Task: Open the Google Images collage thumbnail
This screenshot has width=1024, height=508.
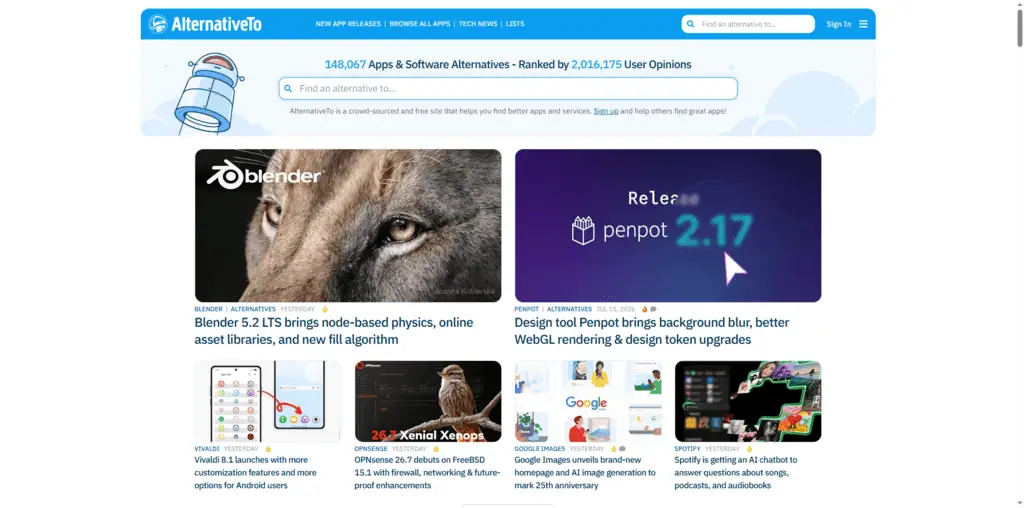Action: click(x=588, y=402)
